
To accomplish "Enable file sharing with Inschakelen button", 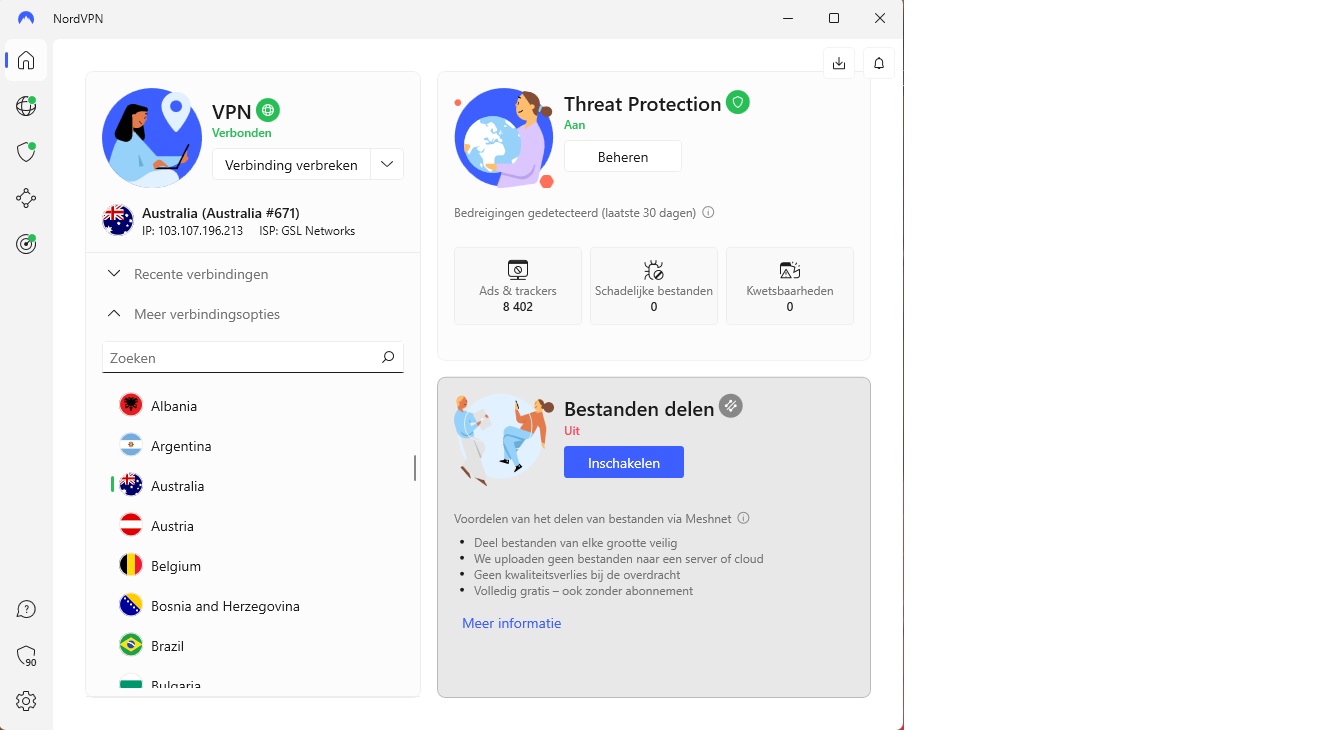I will click(623, 462).
